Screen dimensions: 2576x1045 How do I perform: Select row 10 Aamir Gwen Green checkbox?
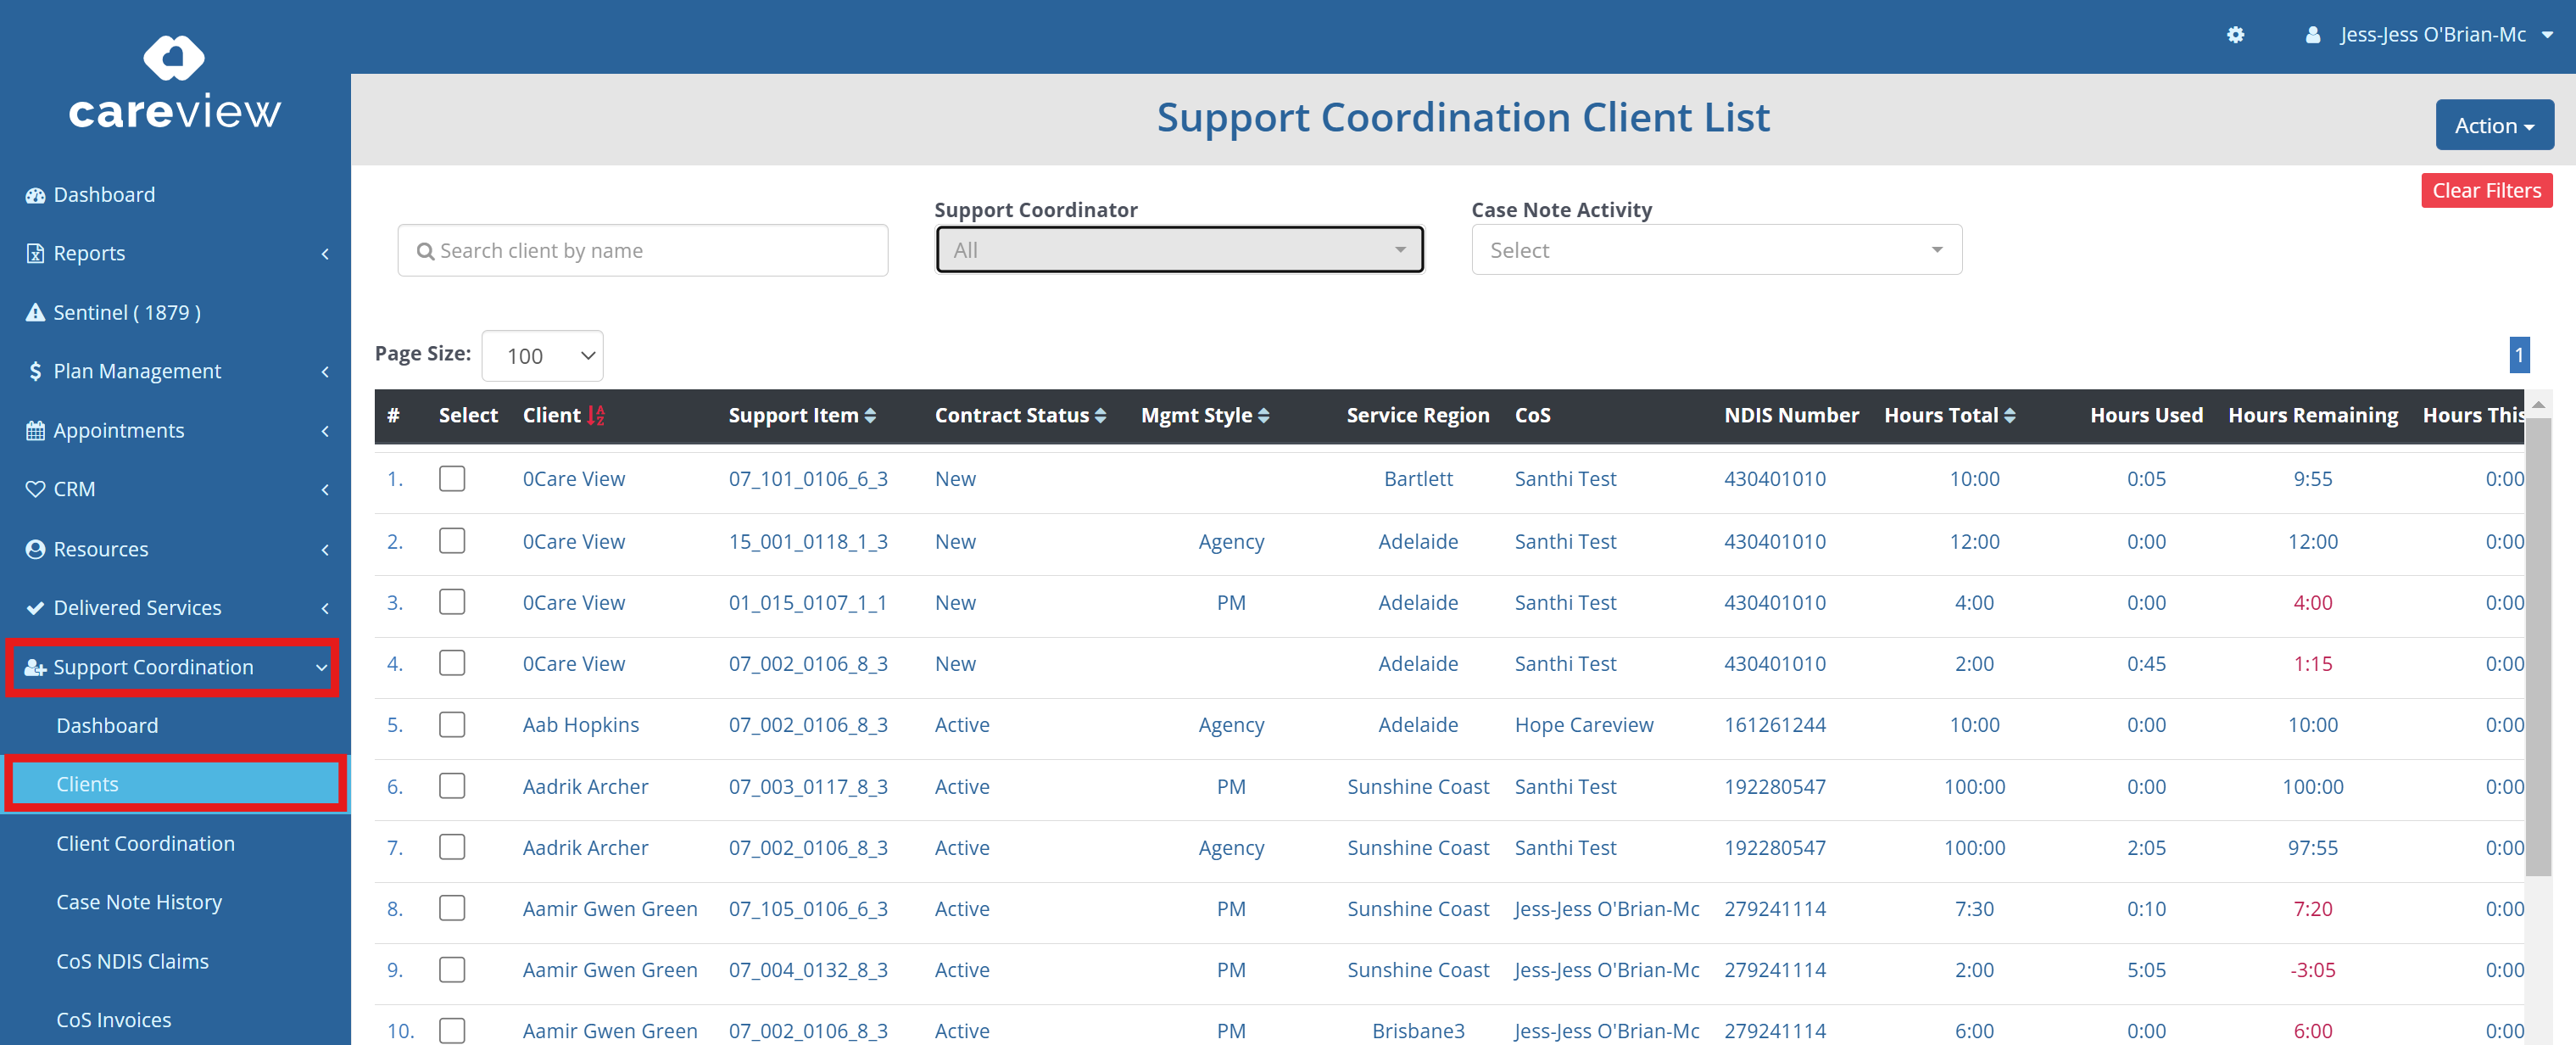click(452, 1030)
